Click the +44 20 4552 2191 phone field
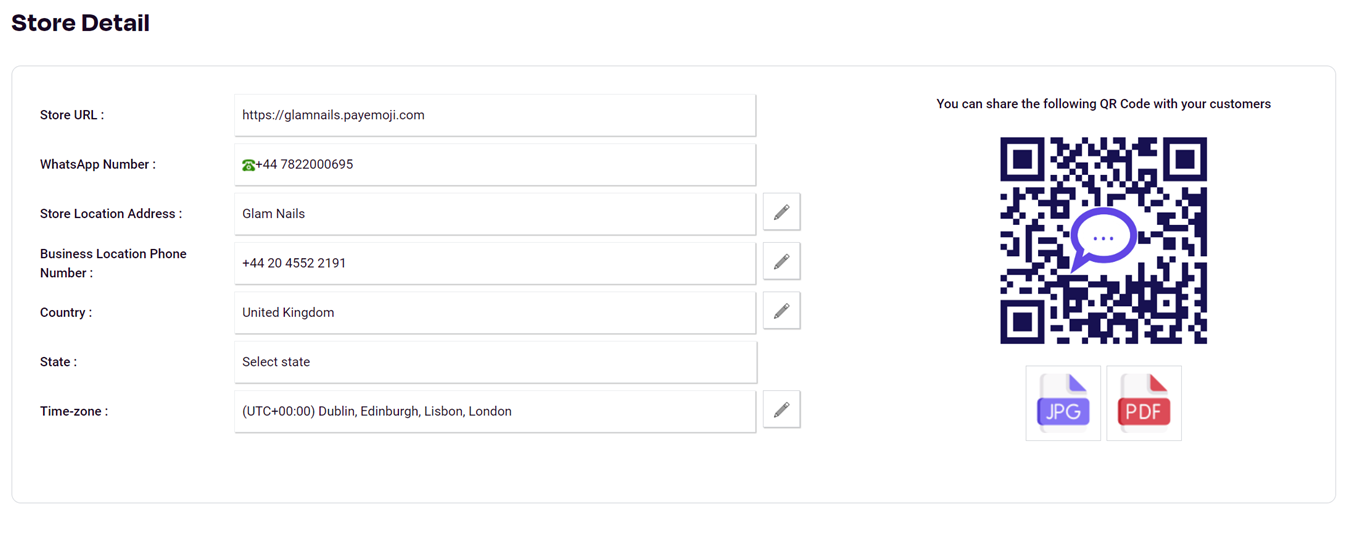This screenshot has width=1361, height=535. click(495, 263)
